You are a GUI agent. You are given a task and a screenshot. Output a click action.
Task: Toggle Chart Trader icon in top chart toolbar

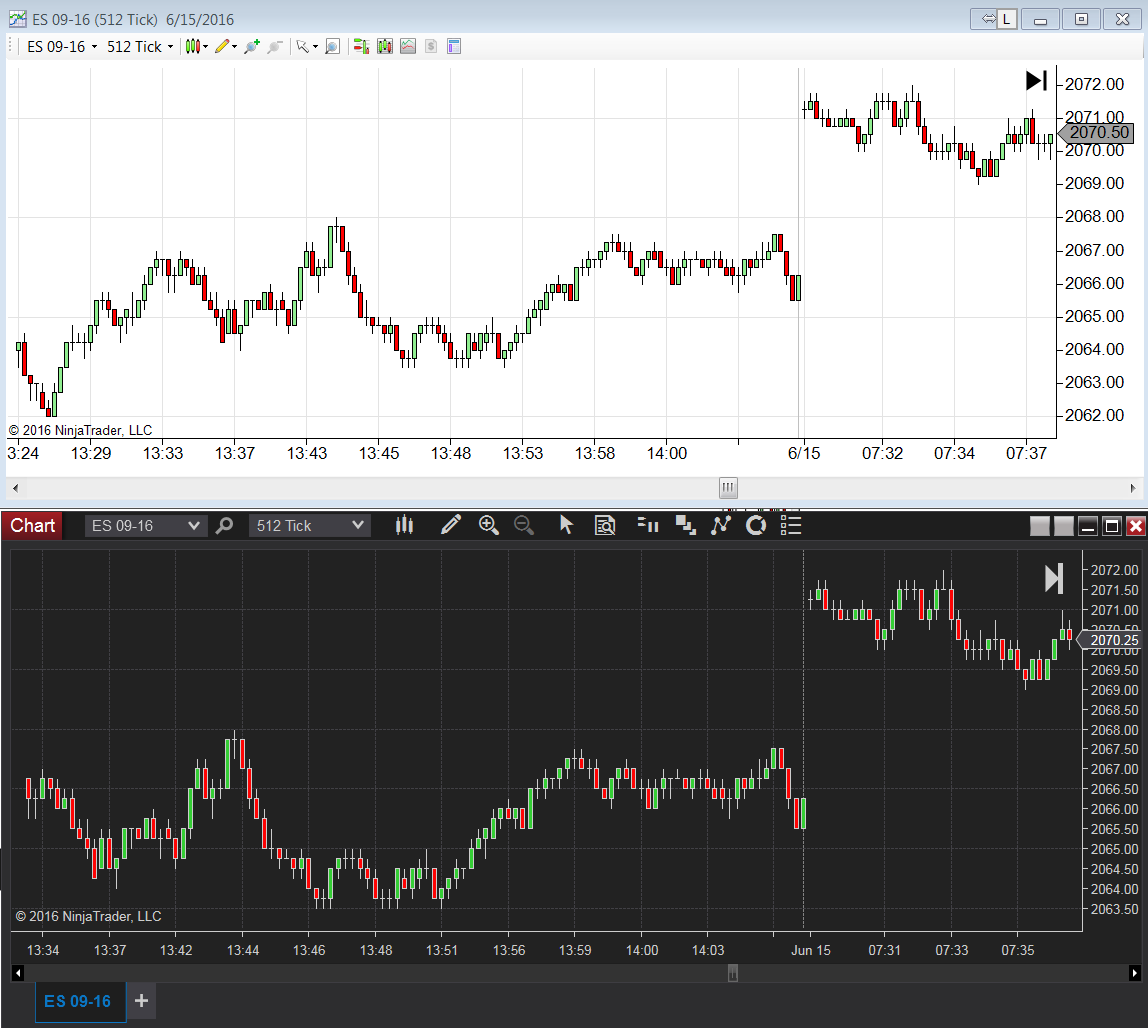(361, 46)
